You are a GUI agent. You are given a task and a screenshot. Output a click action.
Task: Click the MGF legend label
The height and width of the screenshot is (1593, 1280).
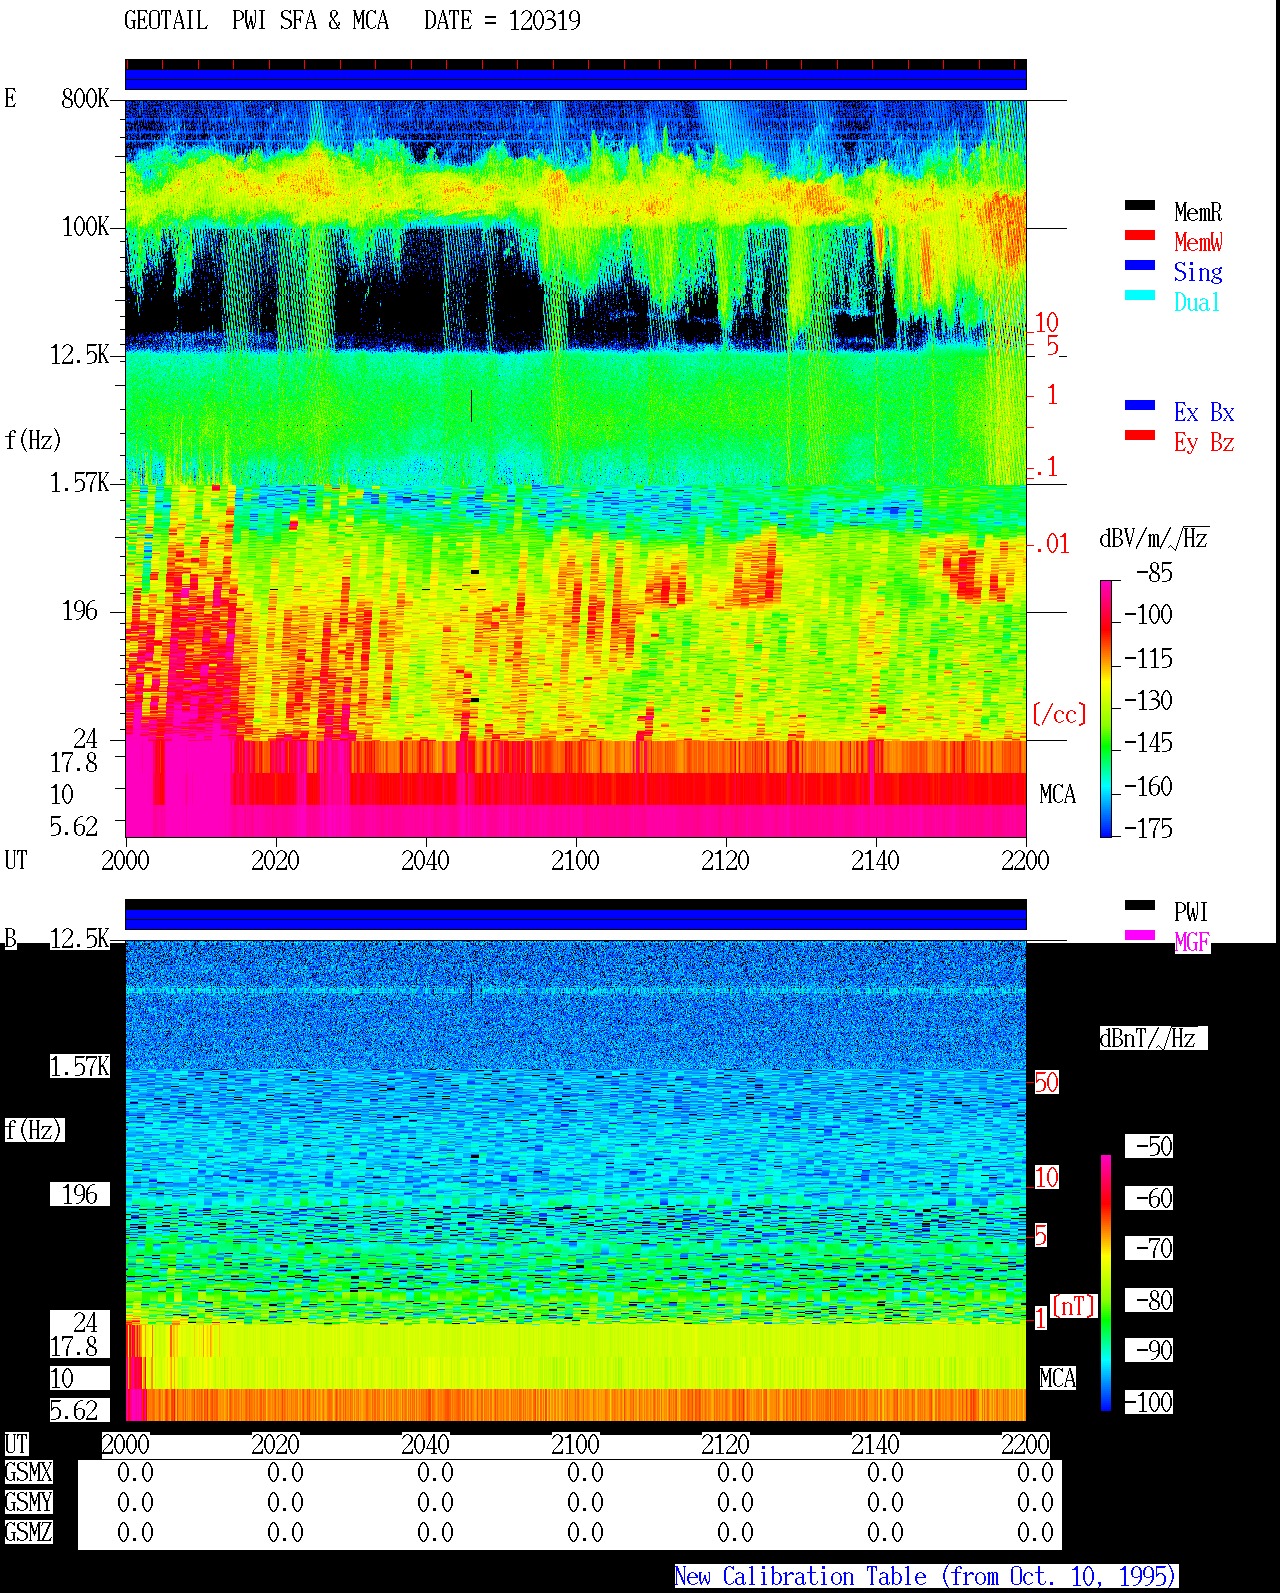(x=1192, y=942)
